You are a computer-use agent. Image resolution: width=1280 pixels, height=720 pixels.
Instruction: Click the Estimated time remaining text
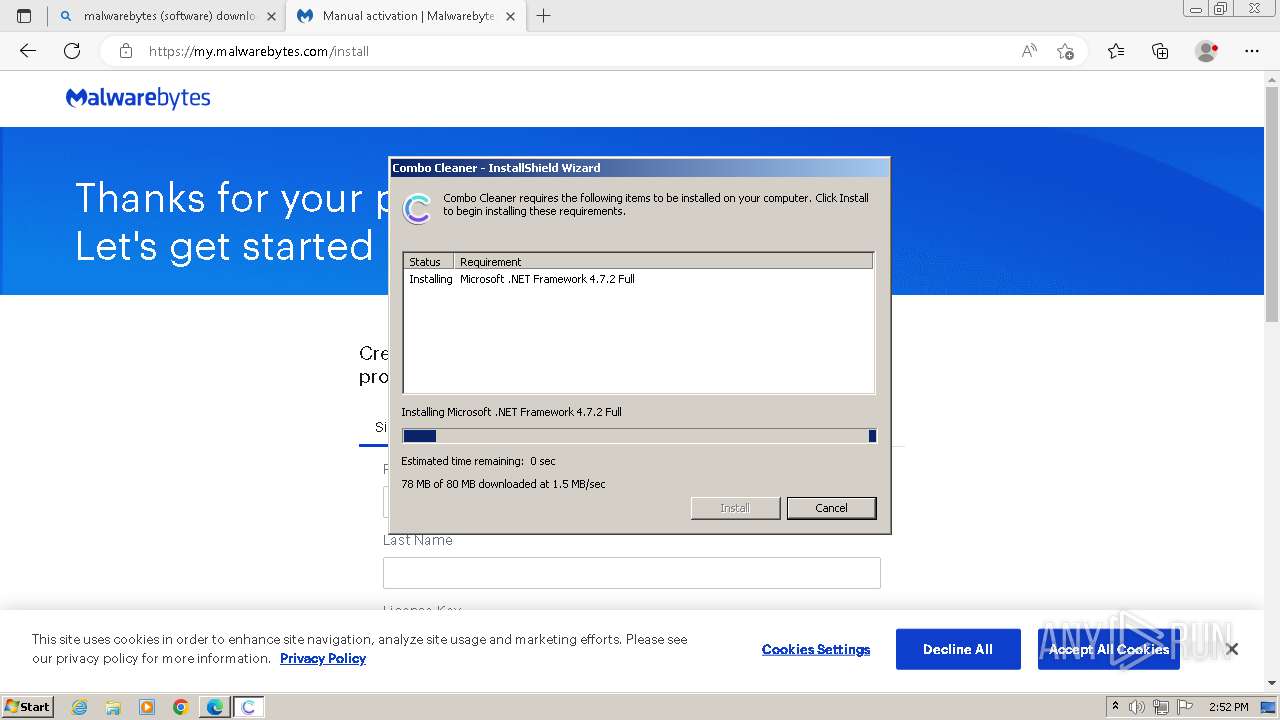pos(478,461)
